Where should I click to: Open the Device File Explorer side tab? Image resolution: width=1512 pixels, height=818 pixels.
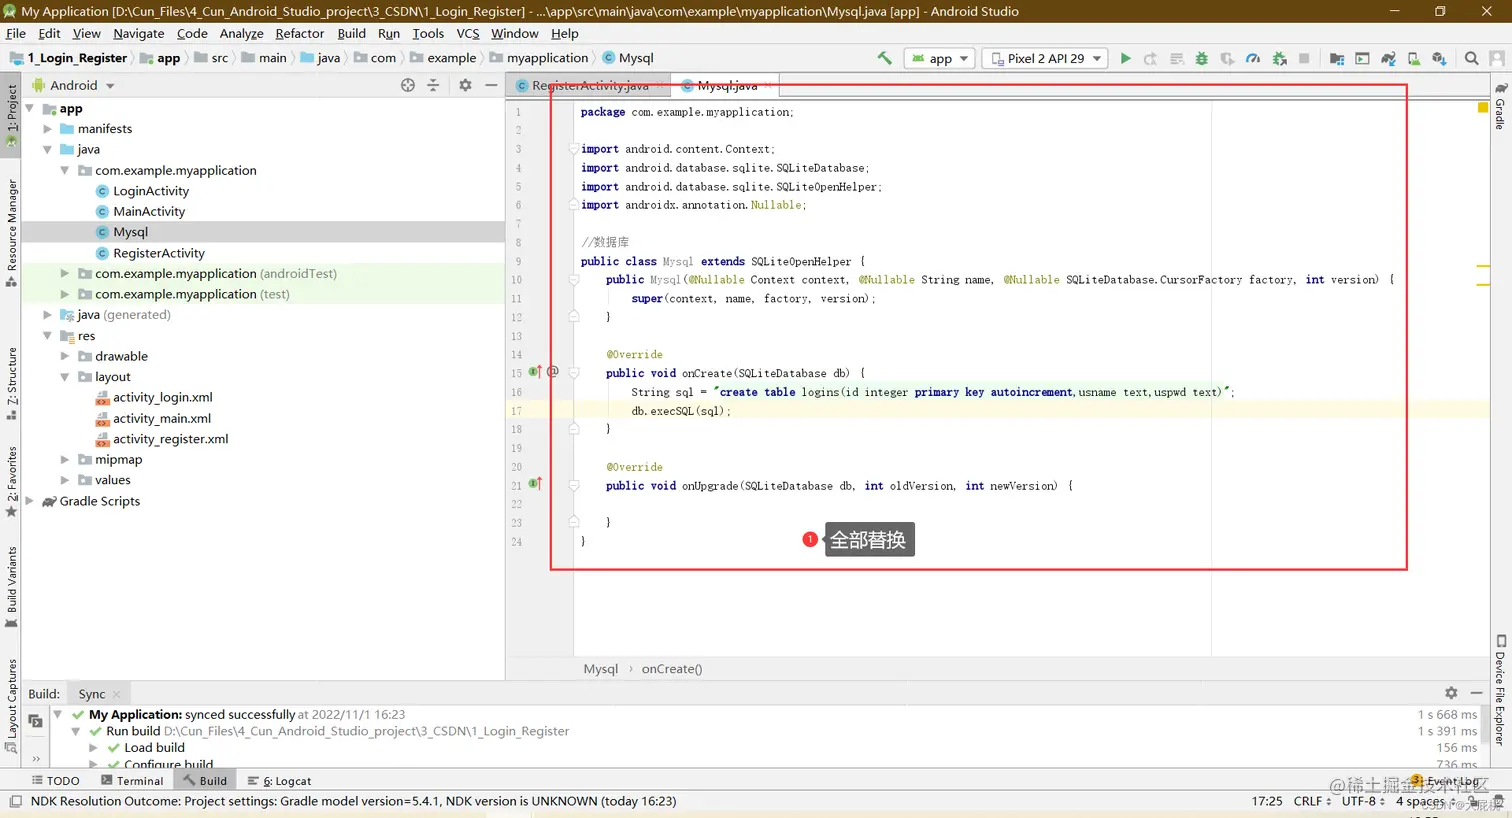point(1500,690)
